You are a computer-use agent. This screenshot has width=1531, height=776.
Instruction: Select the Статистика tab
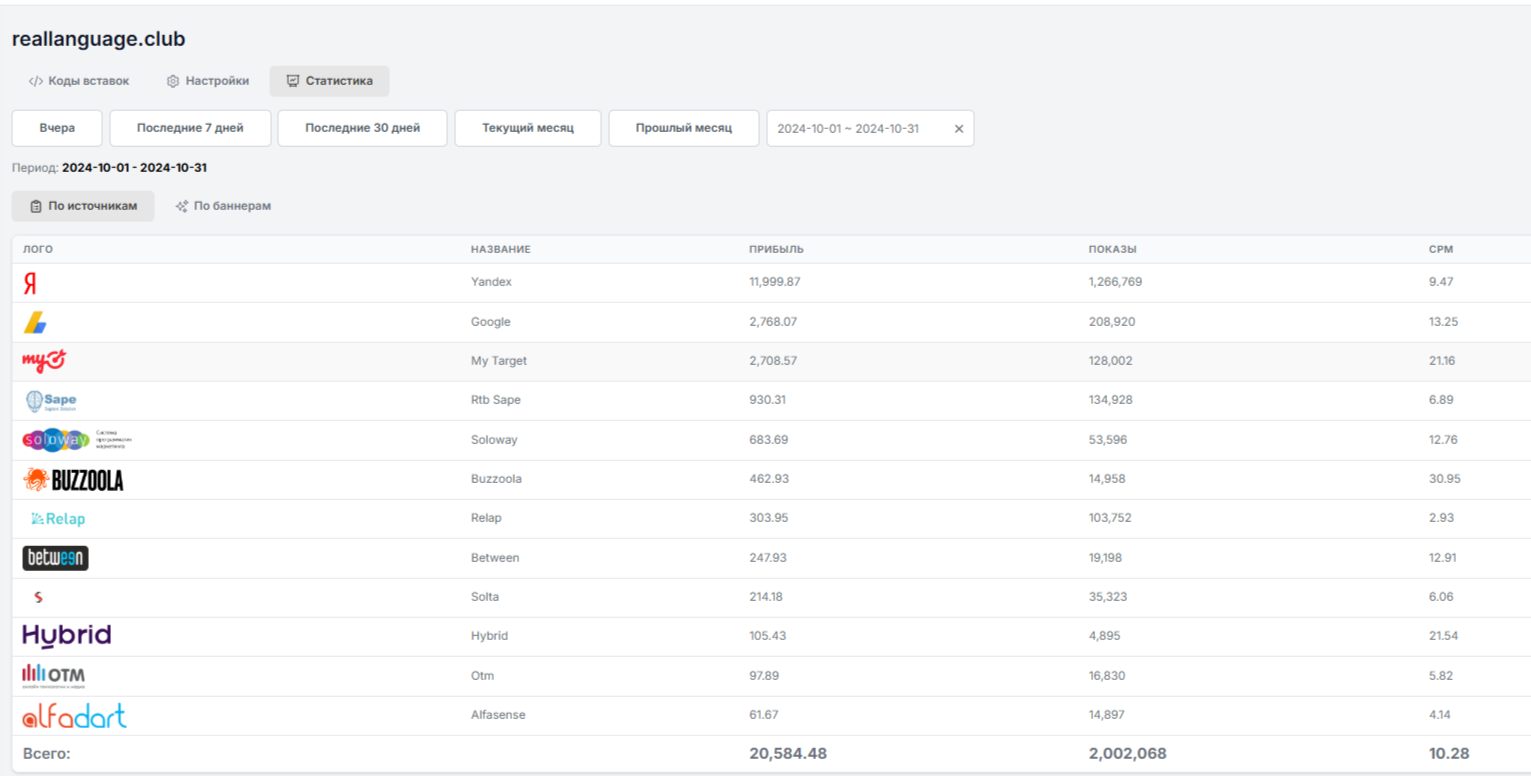click(329, 81)
